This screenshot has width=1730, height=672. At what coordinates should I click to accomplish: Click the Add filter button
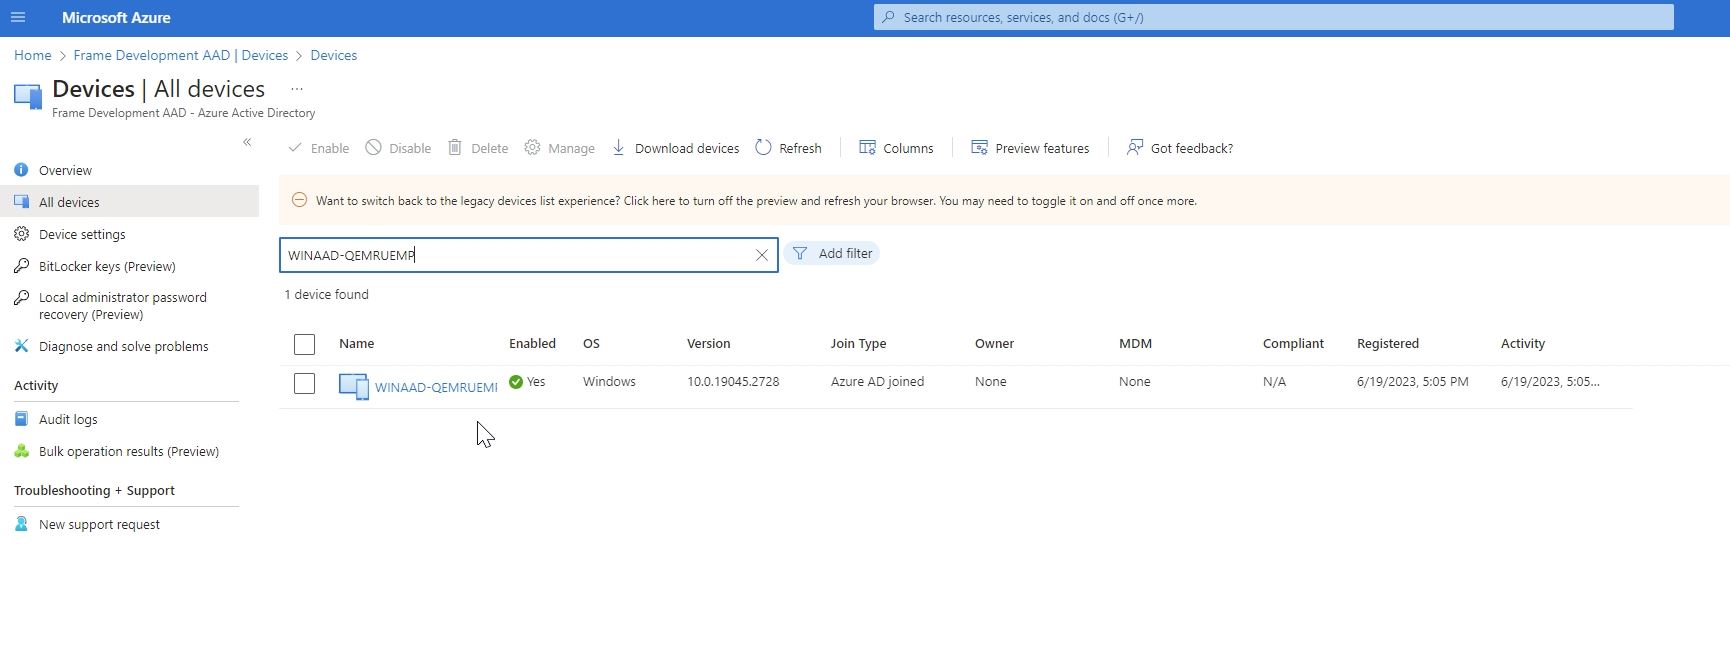832,253
